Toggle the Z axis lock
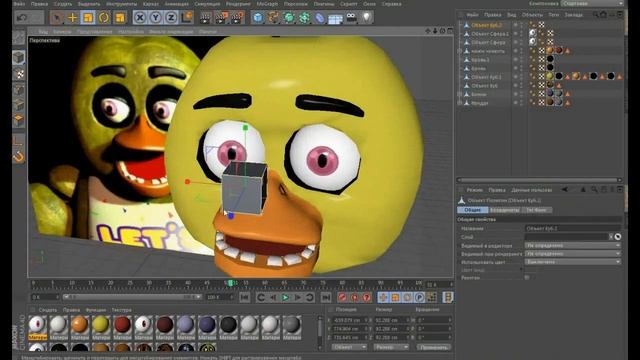The image size is (640, 360). (x=171, y=18)
